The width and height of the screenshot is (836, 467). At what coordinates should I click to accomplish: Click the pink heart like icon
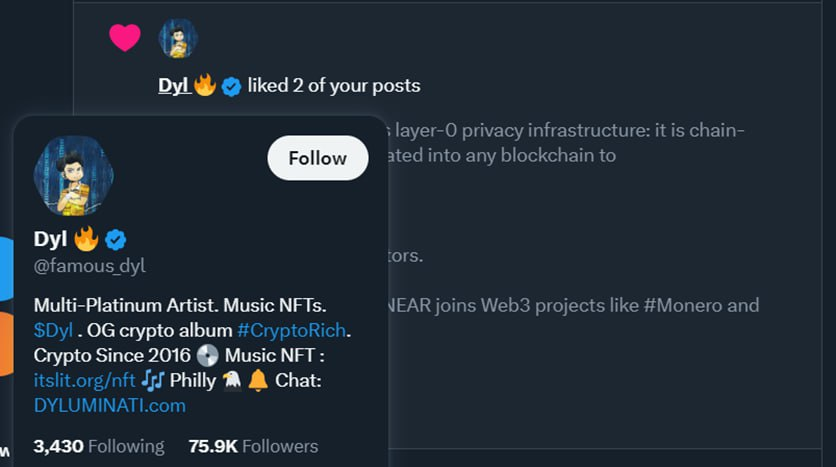coord(125,37)
